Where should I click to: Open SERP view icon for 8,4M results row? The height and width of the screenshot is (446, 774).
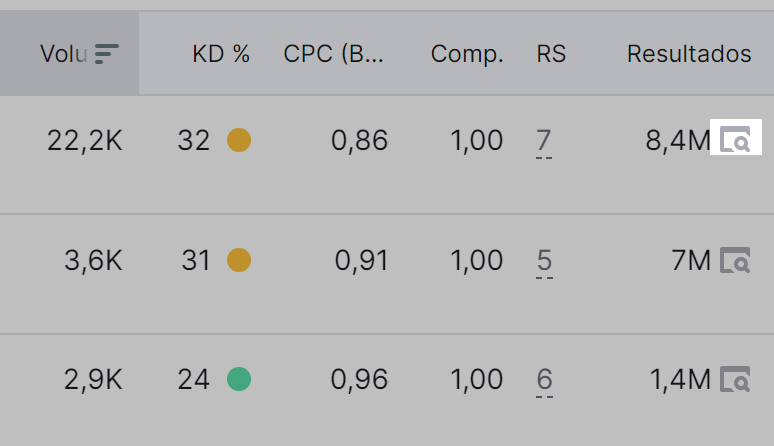(x=735, y=138)
